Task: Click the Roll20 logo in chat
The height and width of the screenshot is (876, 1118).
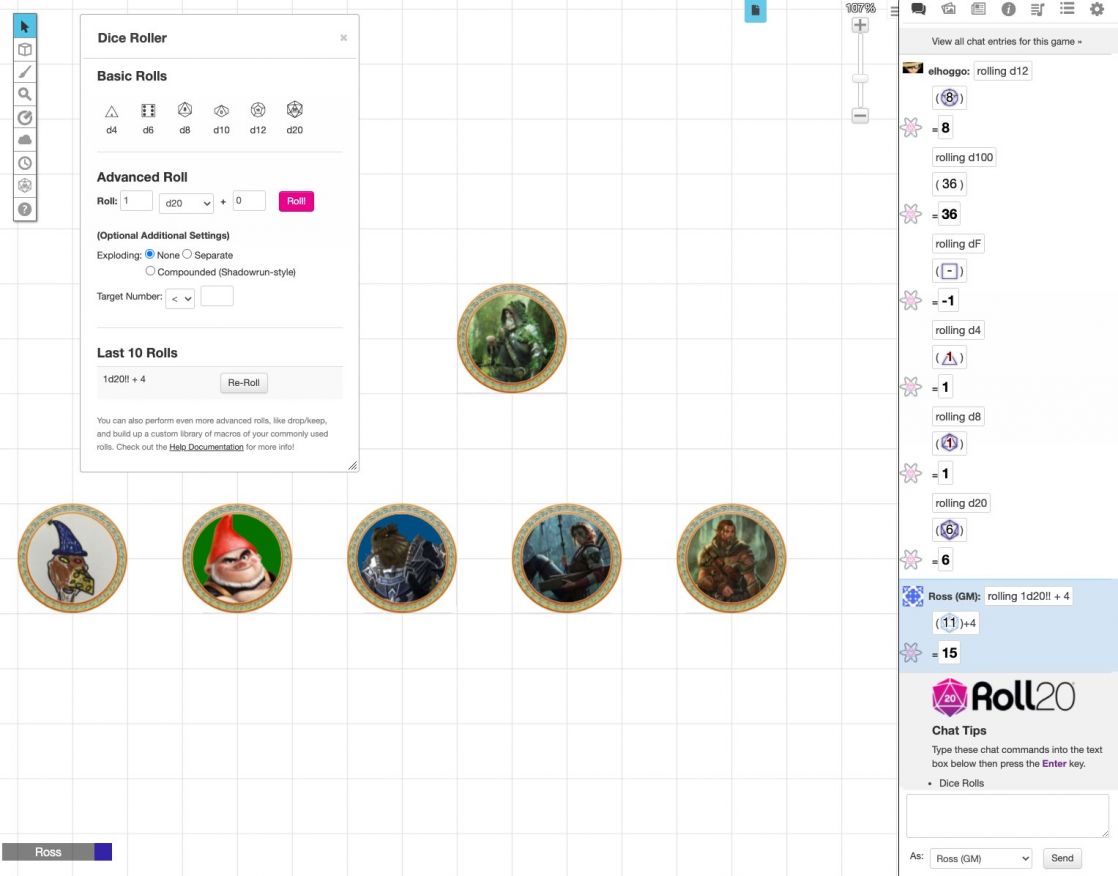Action: [x=1003, y=696]
